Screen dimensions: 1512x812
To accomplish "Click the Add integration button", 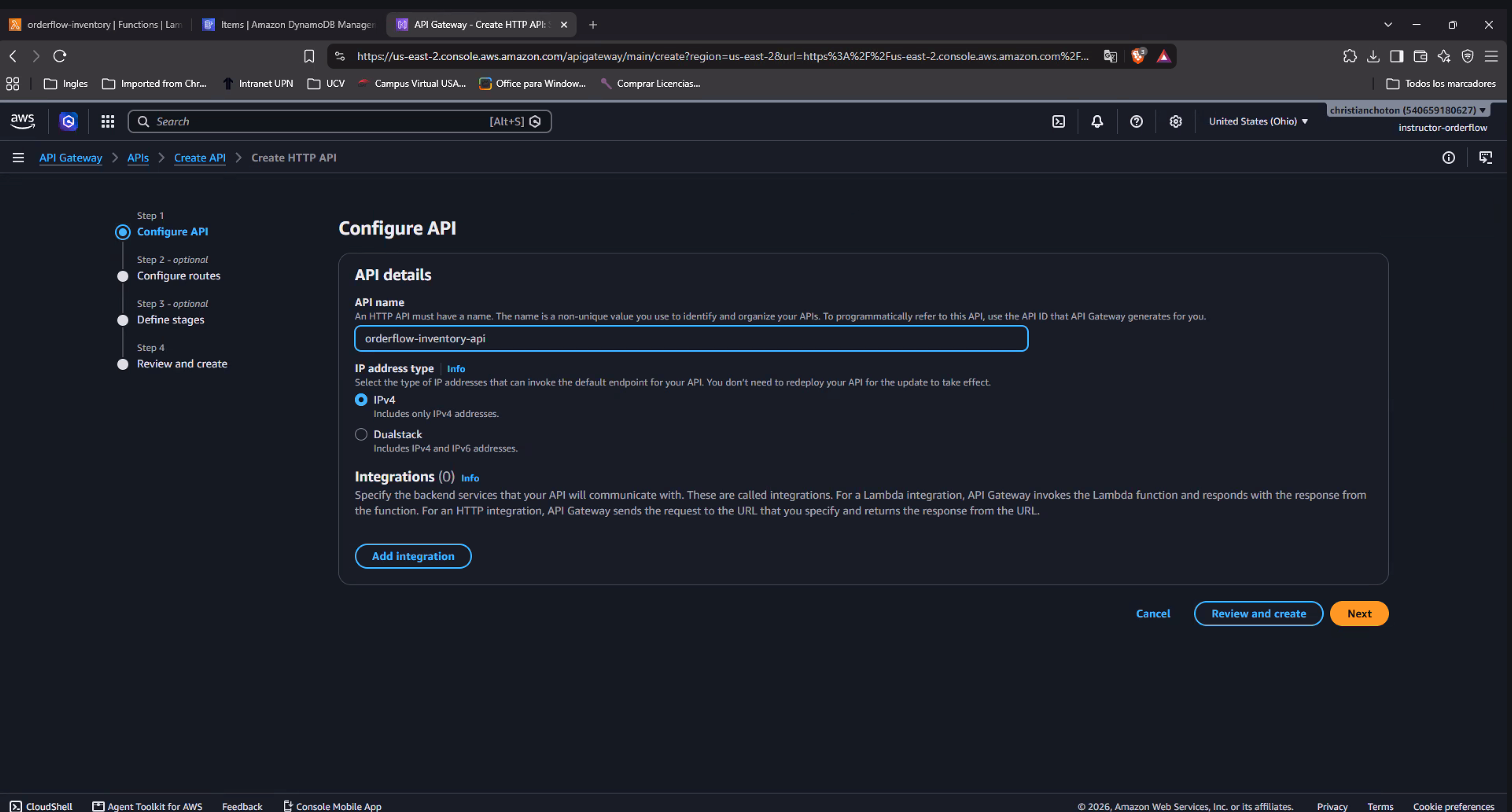I will point(413,556).
